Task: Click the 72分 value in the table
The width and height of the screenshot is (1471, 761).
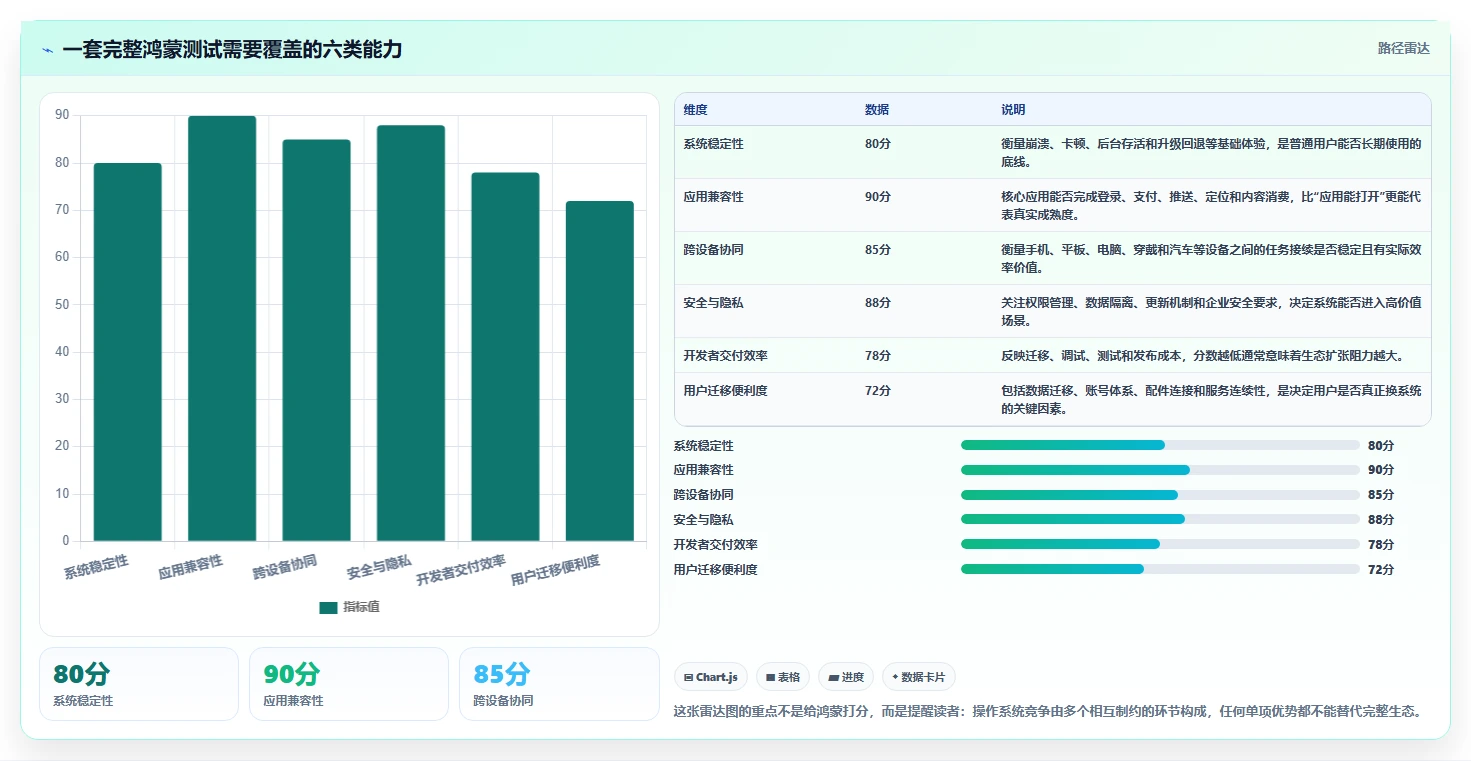Action: [x=878, y=391]
